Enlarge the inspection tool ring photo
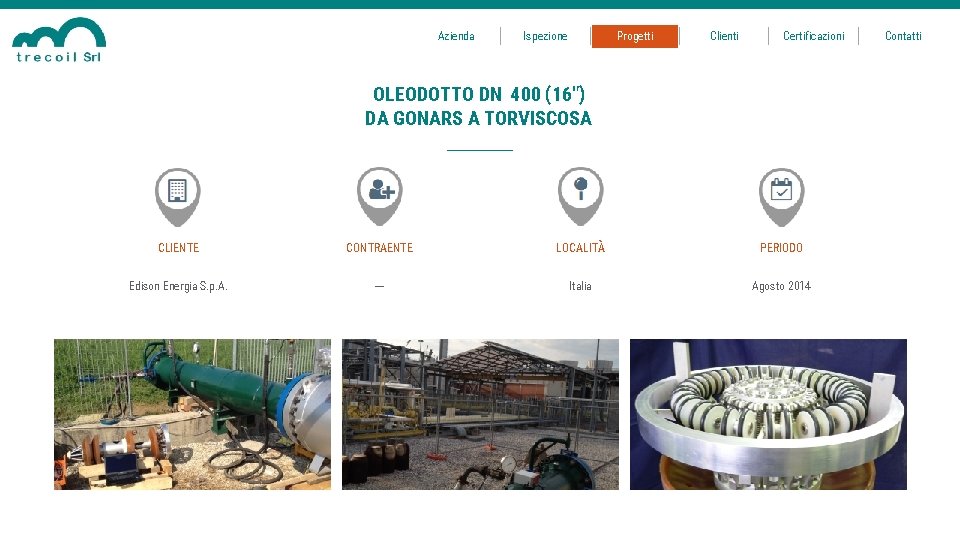This screenshot has width=960, height=540. coord(768,414)
